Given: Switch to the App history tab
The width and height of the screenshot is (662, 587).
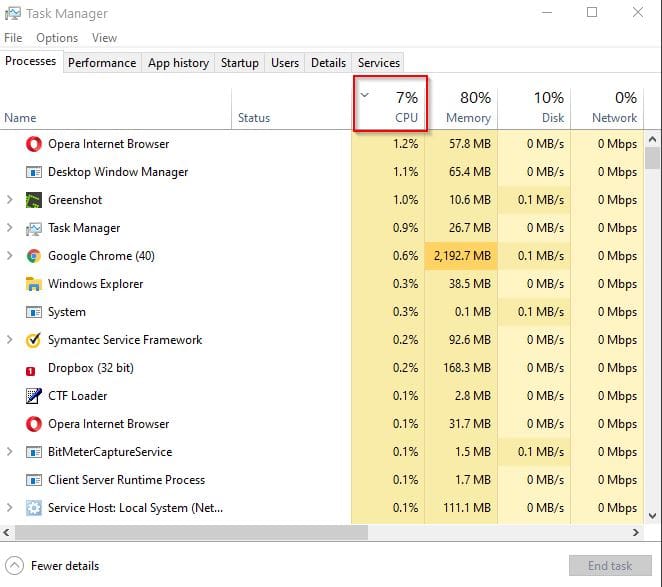Looking at the screenshot, I should point(178,63).
